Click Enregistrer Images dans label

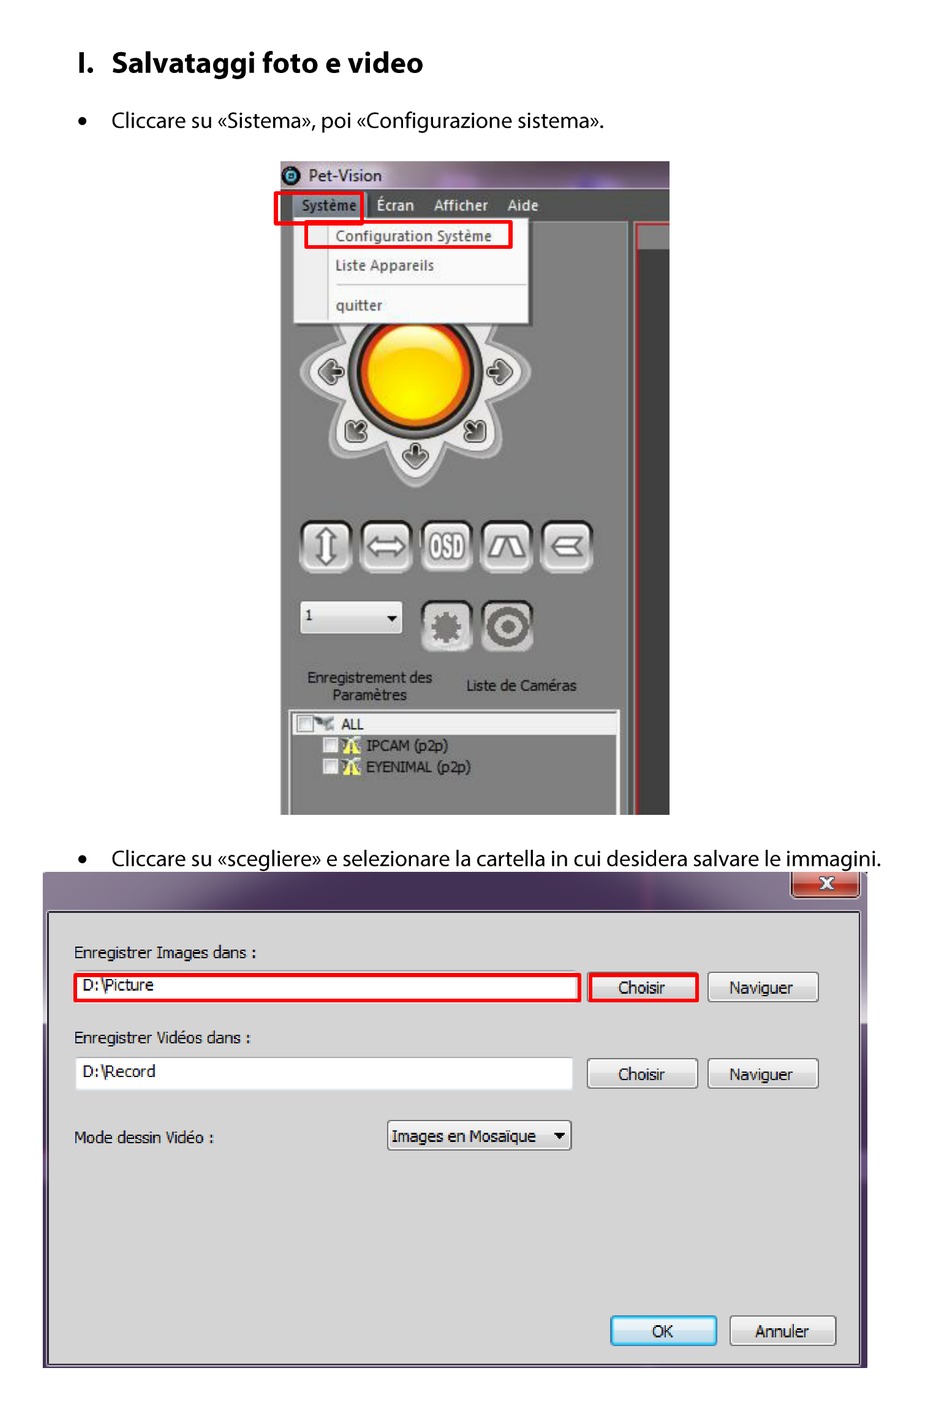(x=165, y=953)
